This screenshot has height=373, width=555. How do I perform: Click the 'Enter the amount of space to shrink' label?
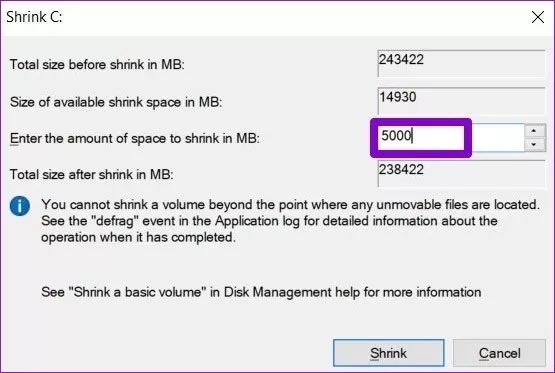tap(135, 138)
